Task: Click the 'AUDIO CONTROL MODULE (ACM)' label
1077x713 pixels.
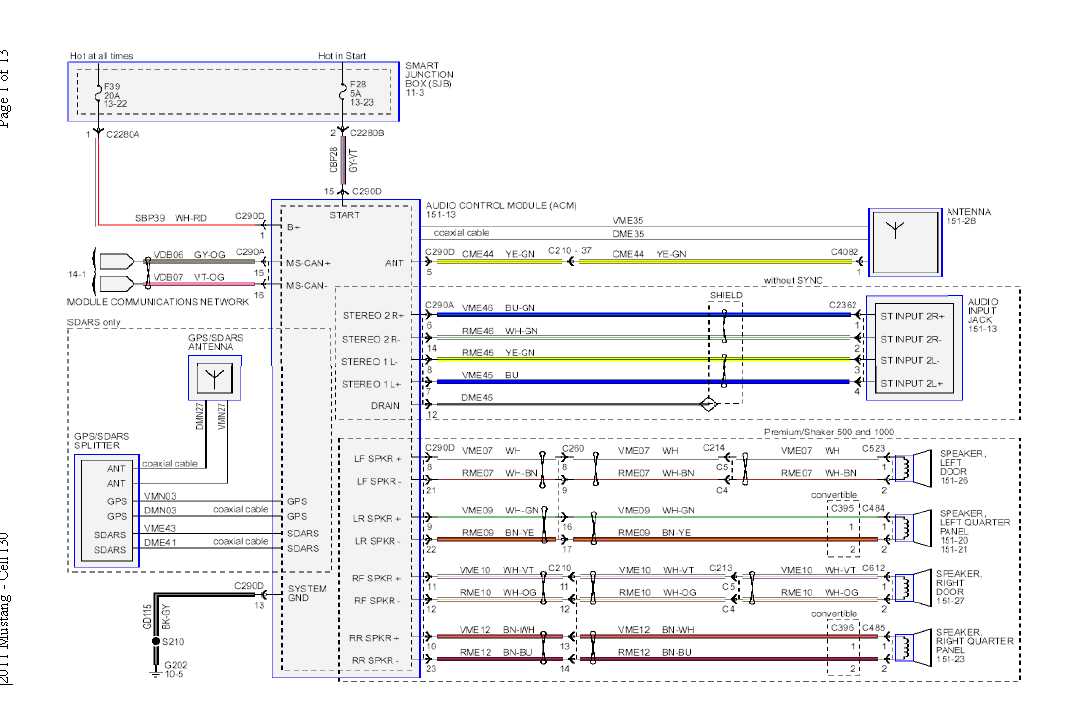Action: click(x=501, y=205)
